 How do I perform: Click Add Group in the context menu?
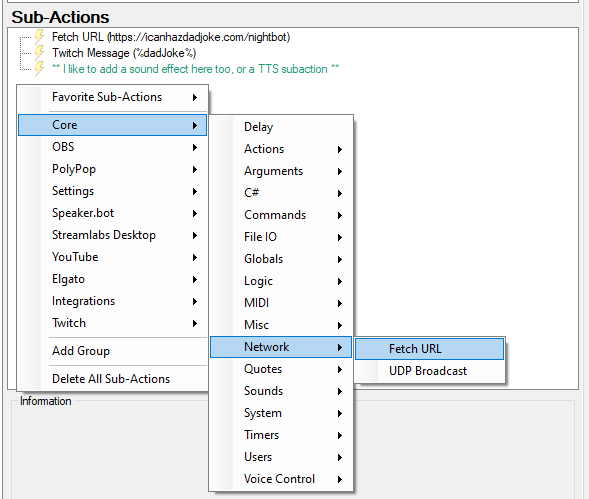(x=113, y=351)
